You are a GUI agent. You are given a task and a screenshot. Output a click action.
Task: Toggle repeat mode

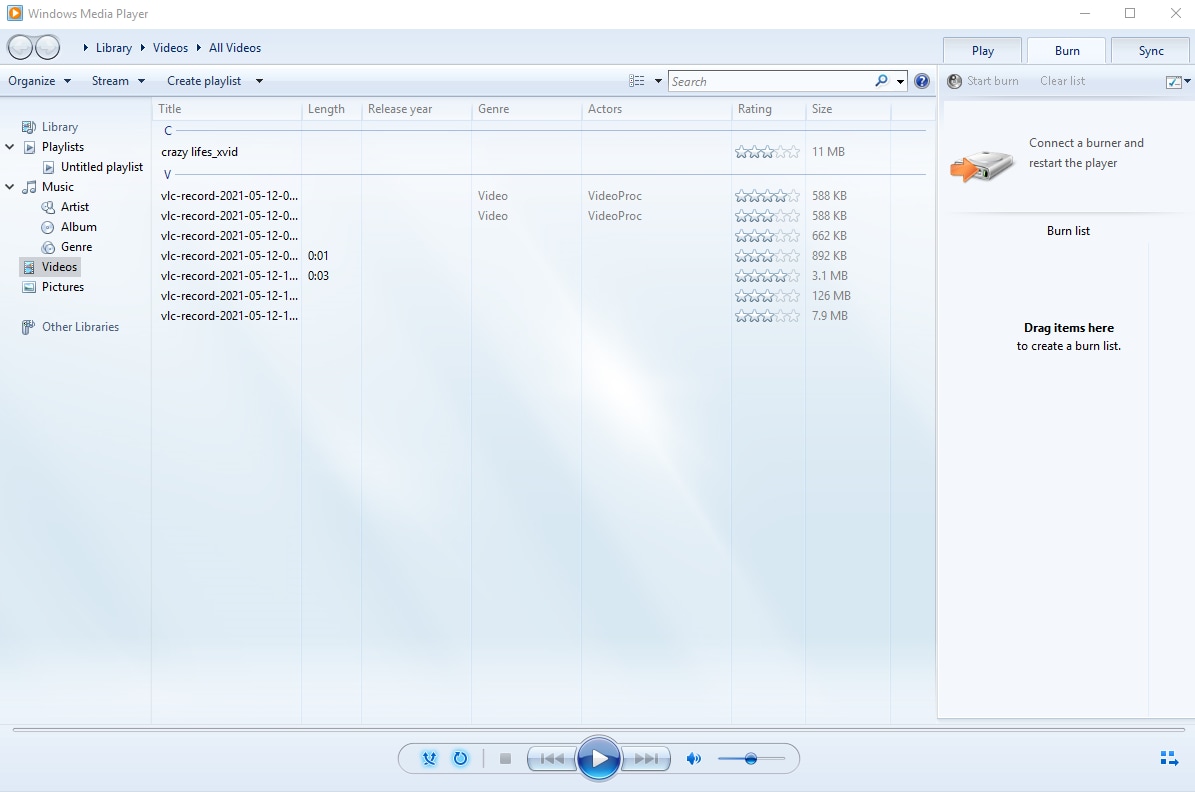point(460,758)
